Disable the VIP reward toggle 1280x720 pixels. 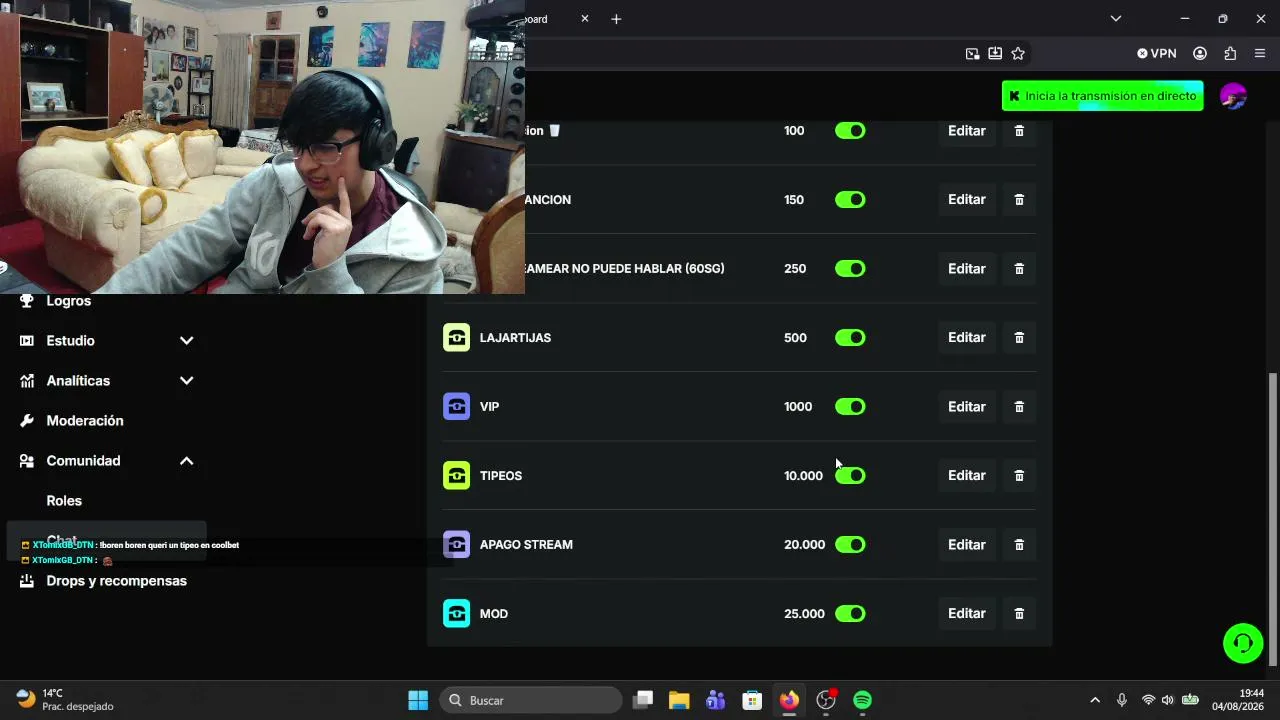[850, 407]
